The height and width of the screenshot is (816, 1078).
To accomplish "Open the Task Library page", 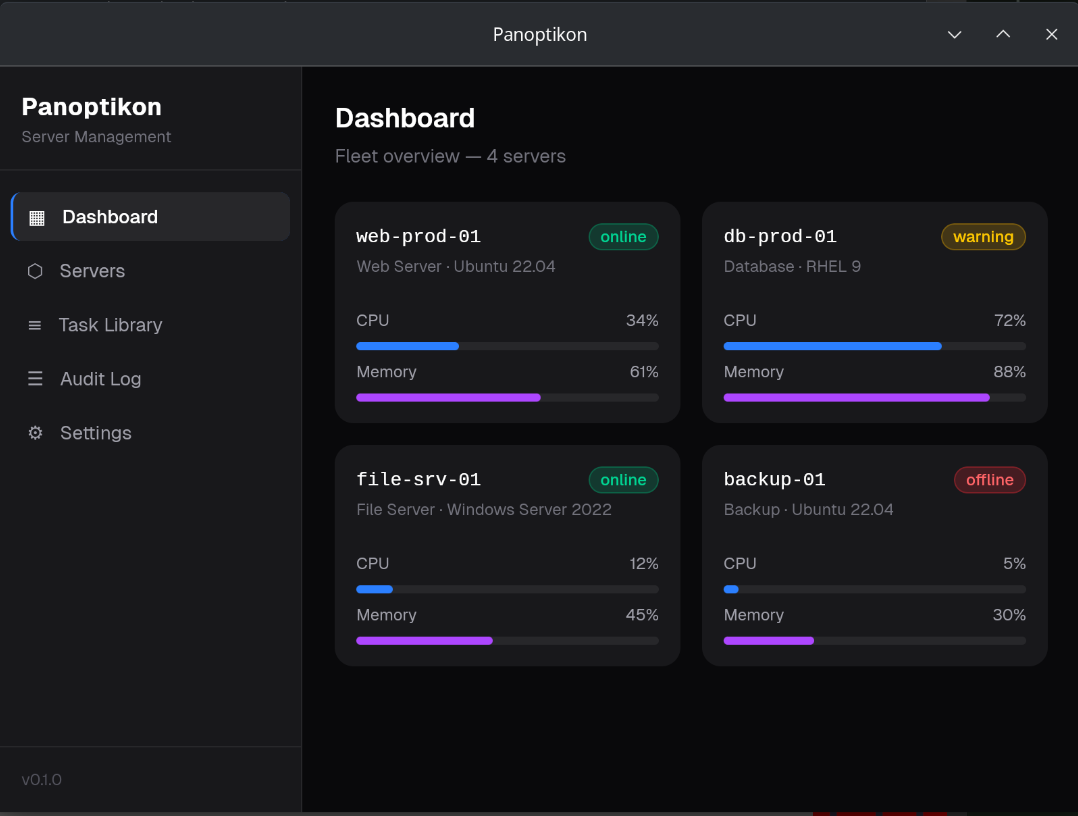I will tap(151, 324).
